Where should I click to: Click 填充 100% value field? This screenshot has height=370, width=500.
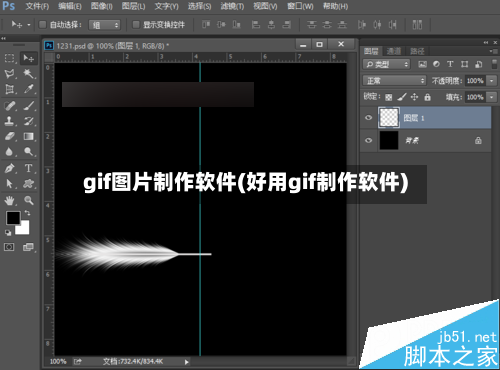475,97
